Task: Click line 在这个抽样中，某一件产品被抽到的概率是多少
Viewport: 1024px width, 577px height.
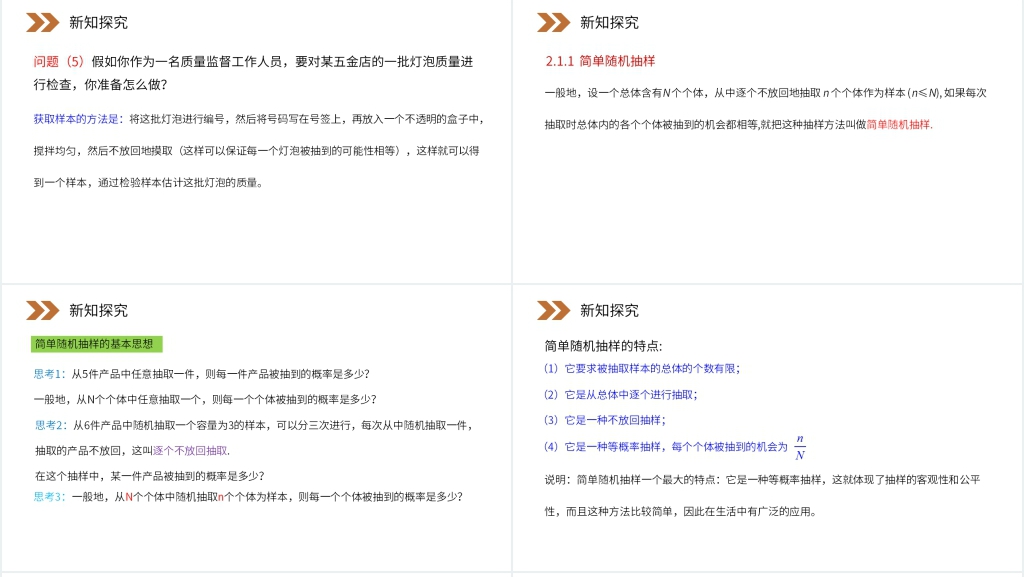Action: [150, 476]
